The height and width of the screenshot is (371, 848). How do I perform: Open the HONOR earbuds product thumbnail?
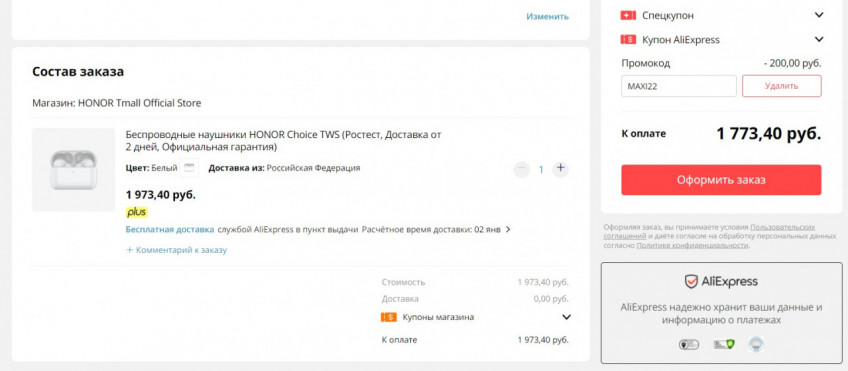[74, 169]
